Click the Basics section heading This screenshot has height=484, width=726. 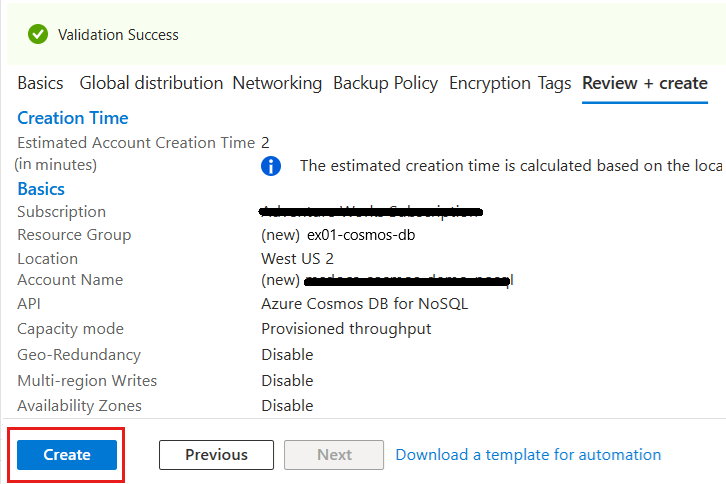[x=41, y=189]
